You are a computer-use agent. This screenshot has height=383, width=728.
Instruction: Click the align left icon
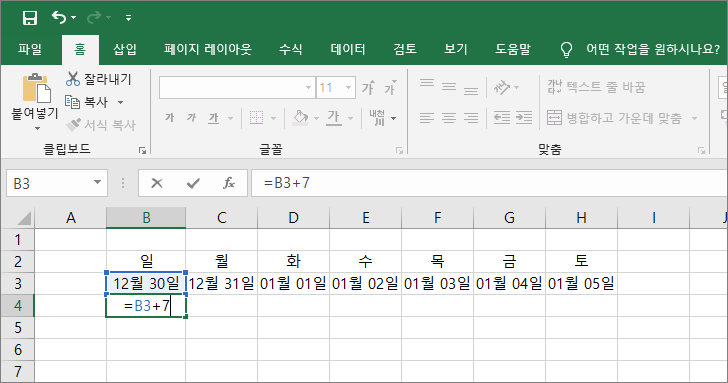pyautogui.click(x=427, y=118)
